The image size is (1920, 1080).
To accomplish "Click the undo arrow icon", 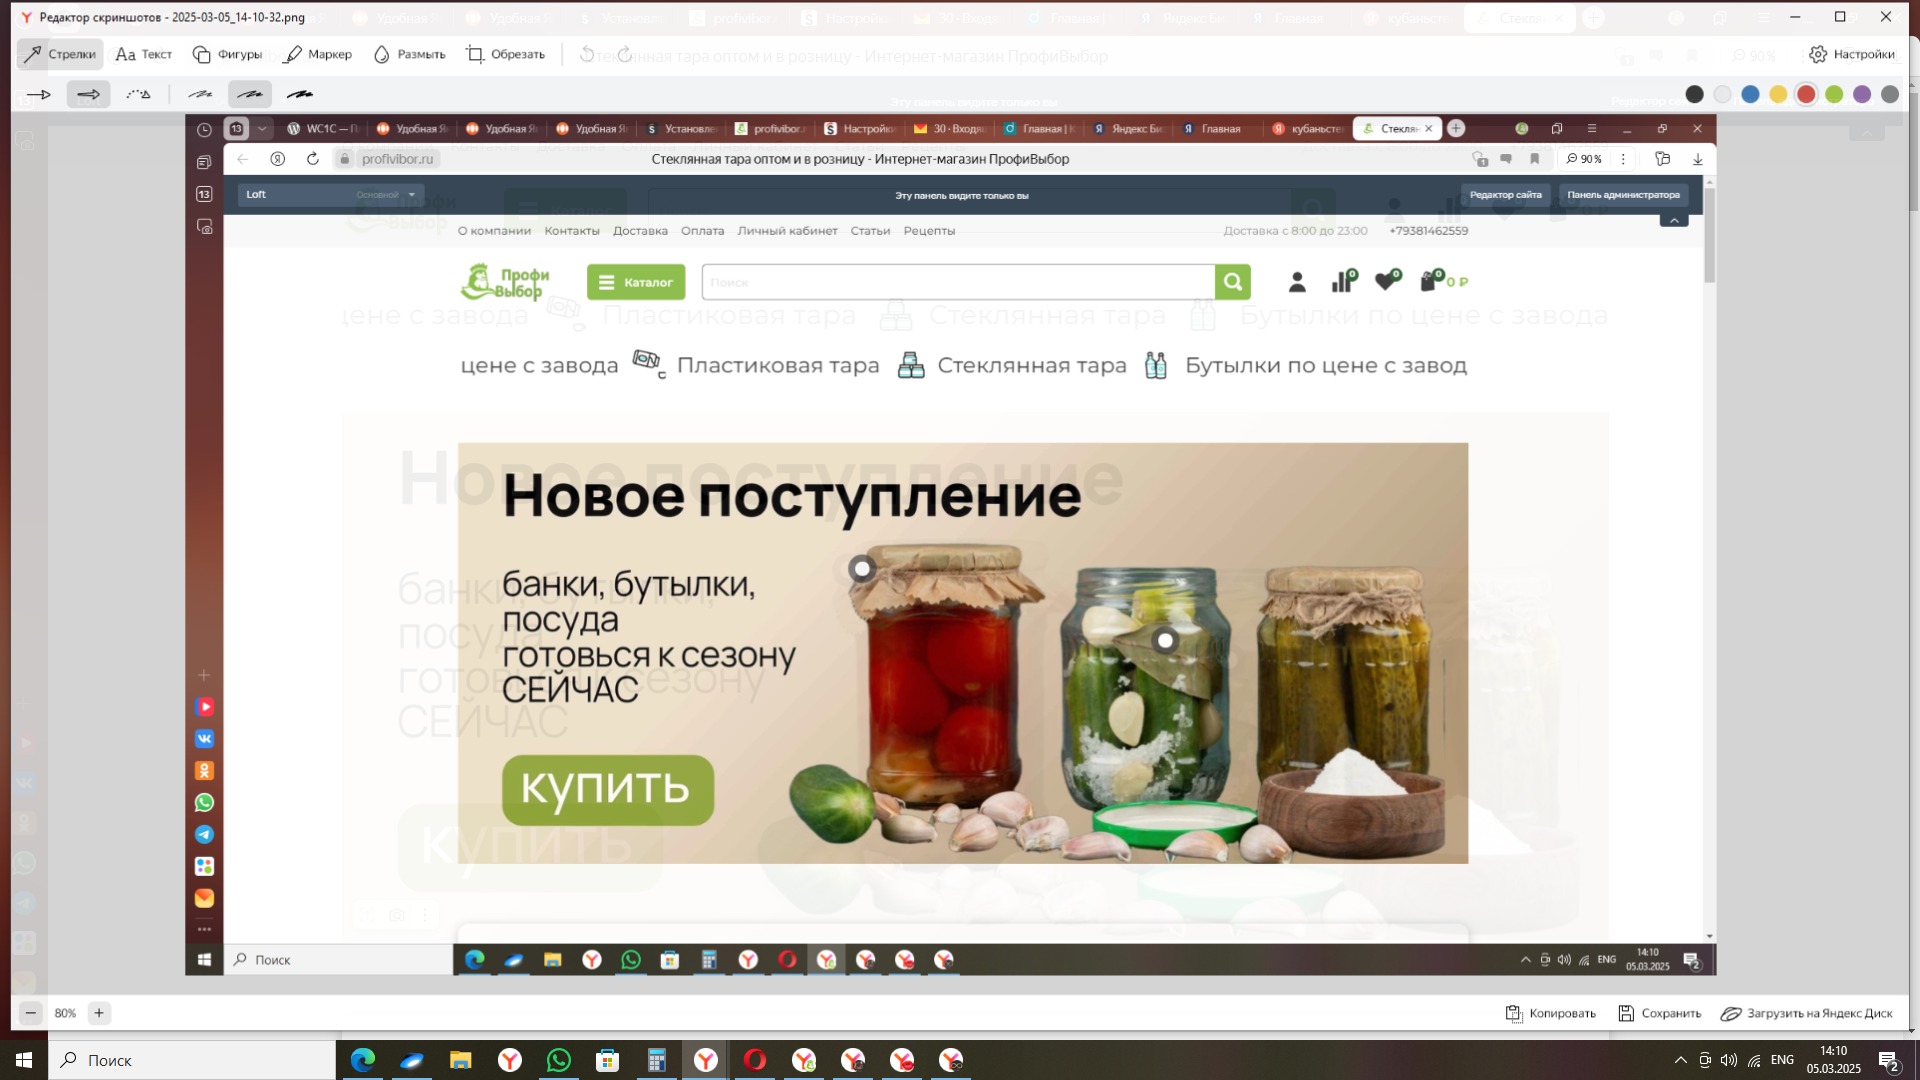I will click(x=587, y=54).
